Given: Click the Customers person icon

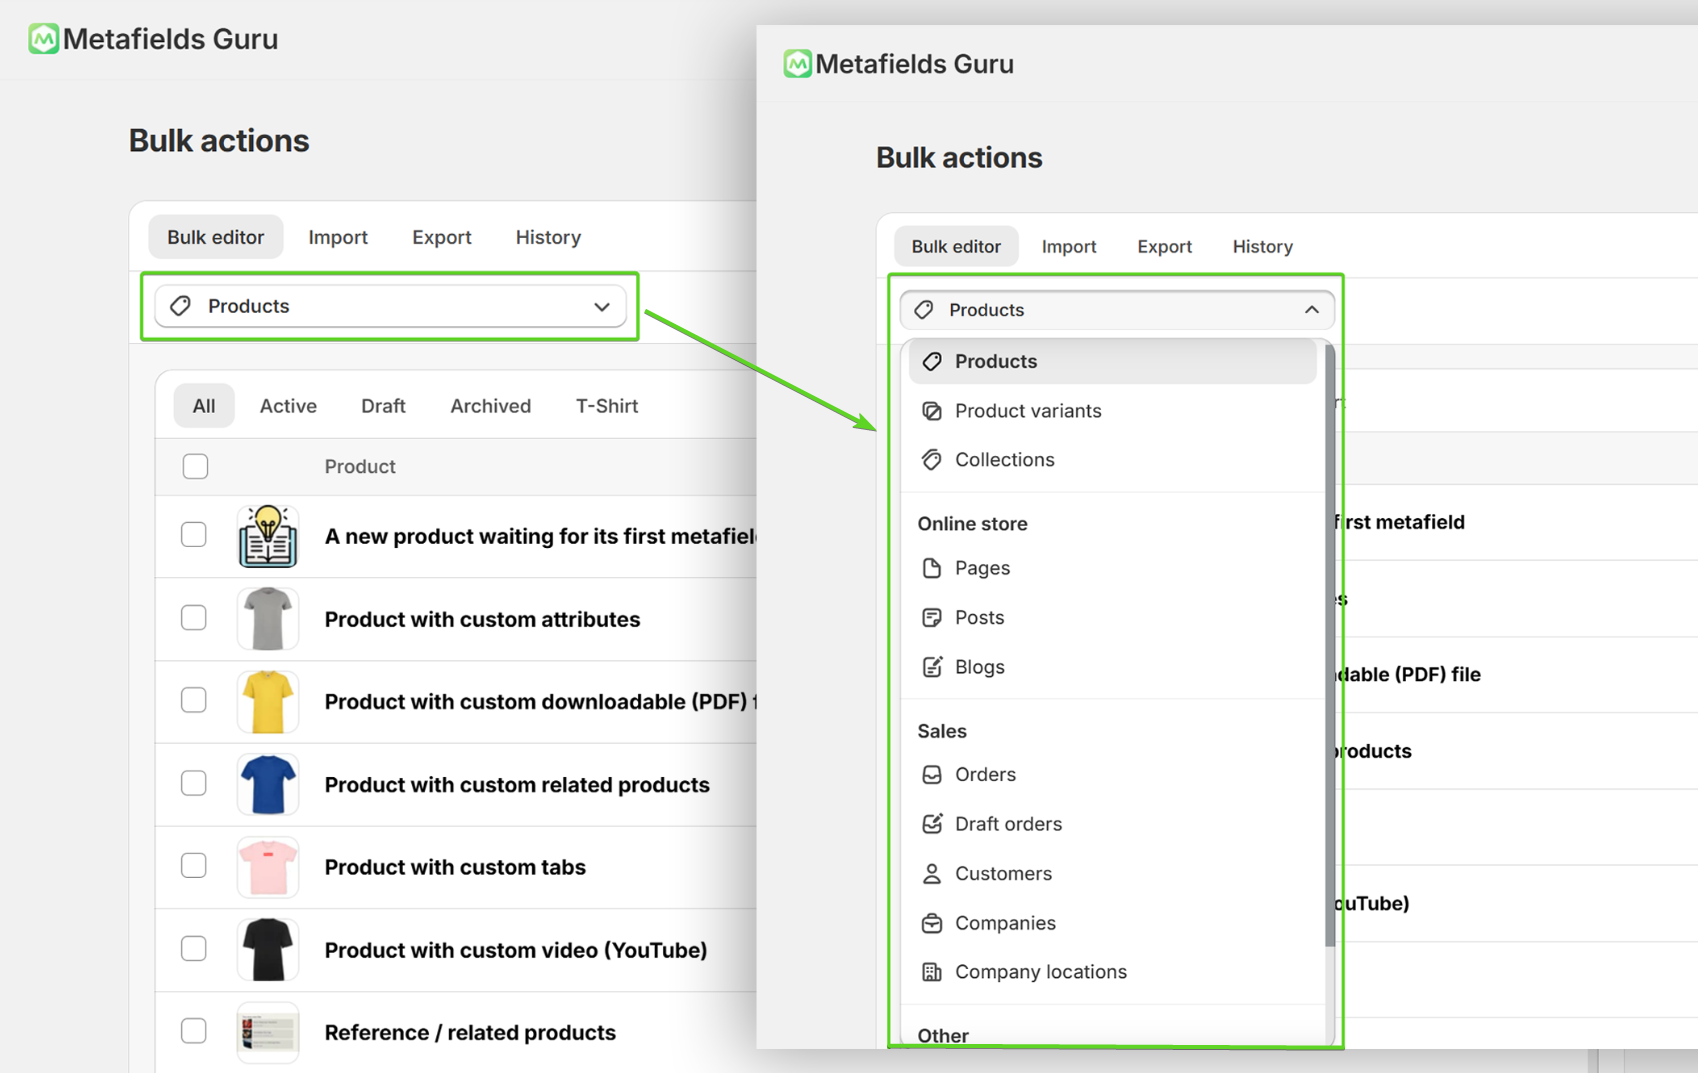Looking at the screenshot, I should tap(931, 874).
